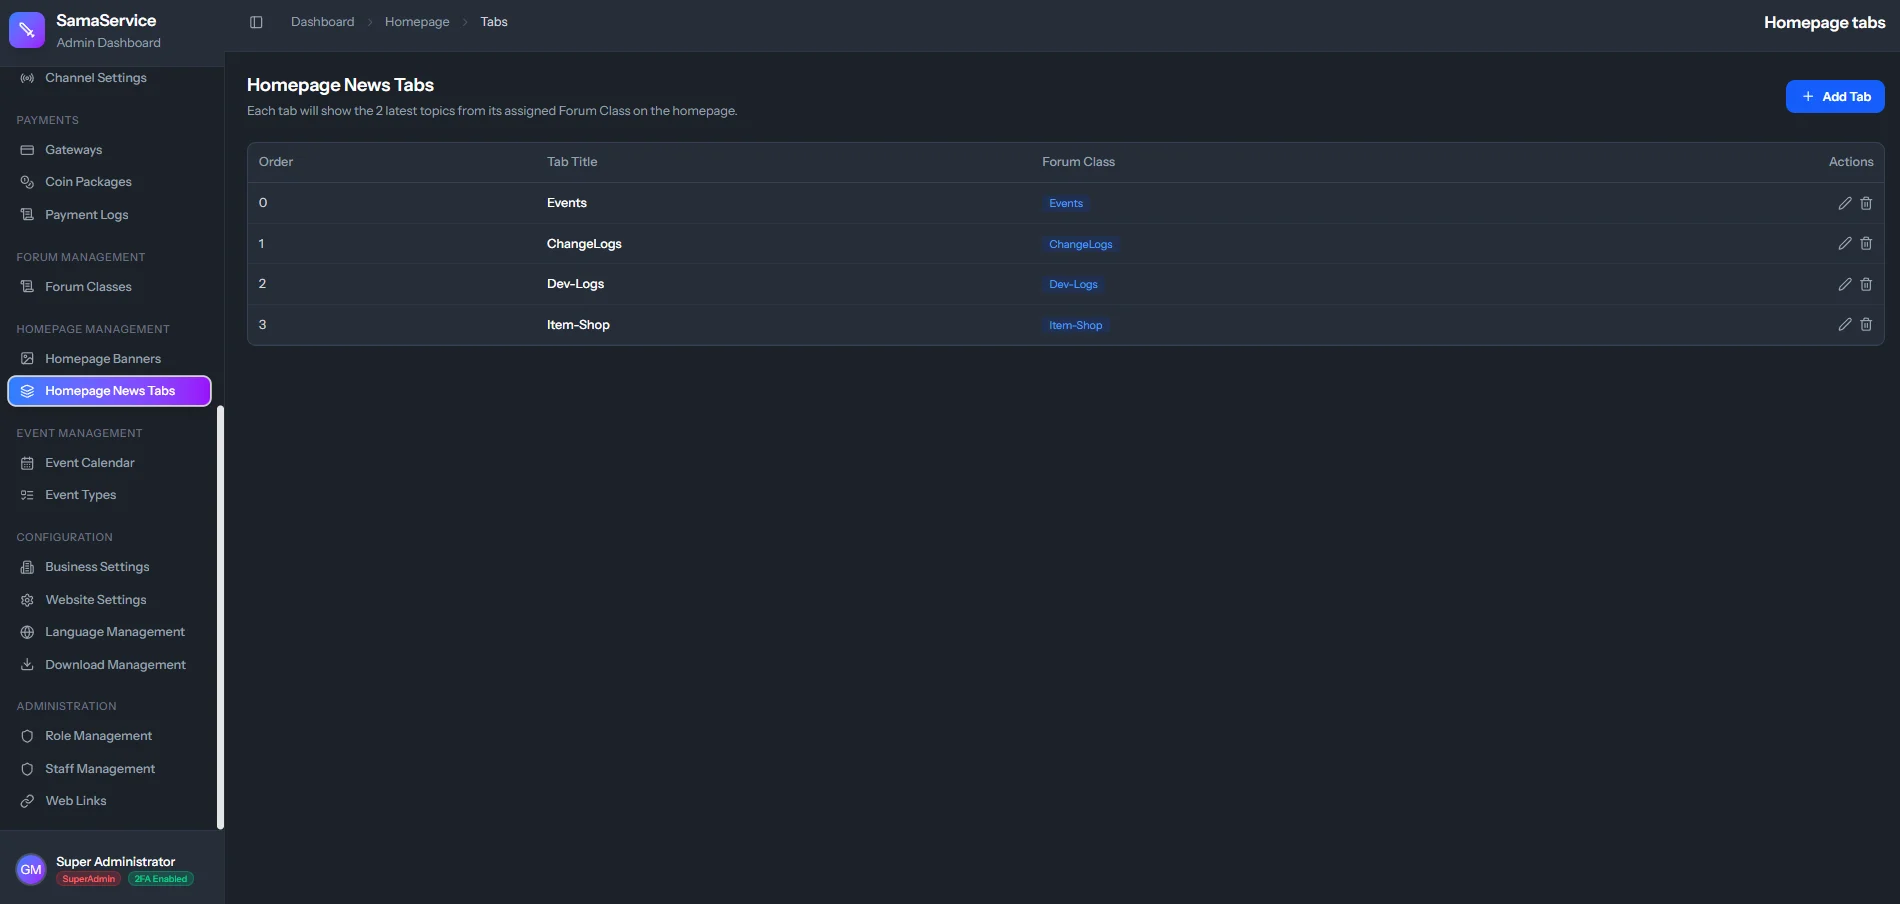Click the Dev-Logs tab title cell
Image resolution: width=1900 pixels, height=904 pixels.
click(575, 284)
